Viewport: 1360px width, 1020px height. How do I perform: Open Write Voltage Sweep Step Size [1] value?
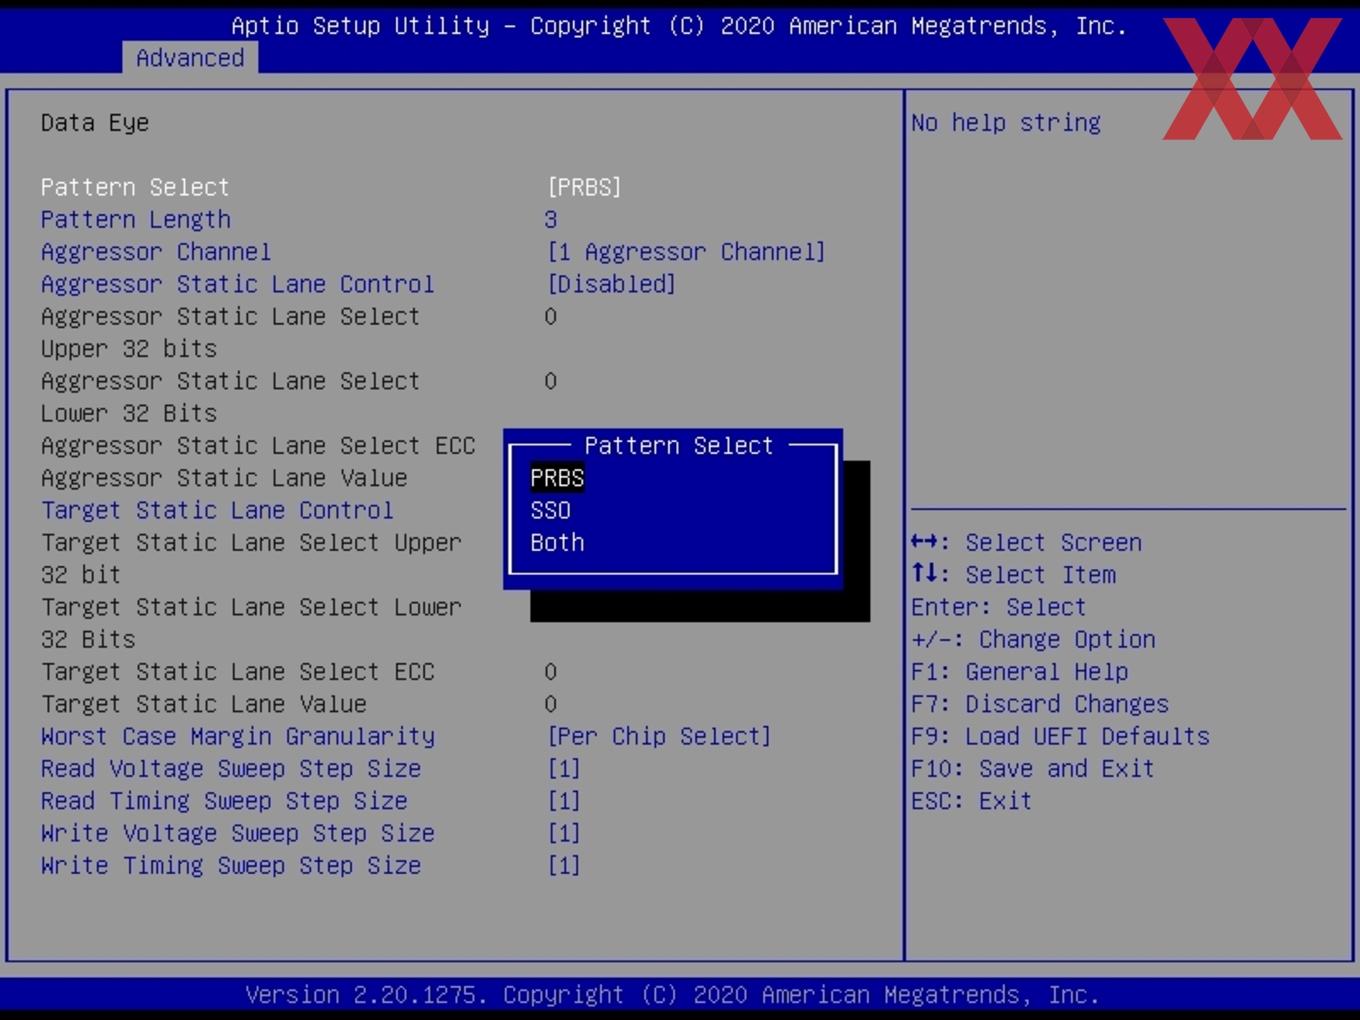[564, 833]
